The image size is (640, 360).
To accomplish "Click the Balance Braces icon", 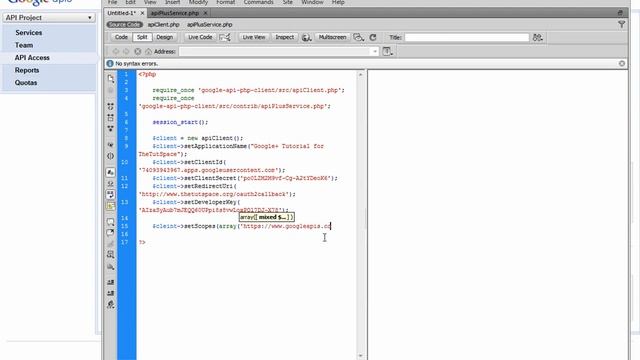I will tap(111, 156).
